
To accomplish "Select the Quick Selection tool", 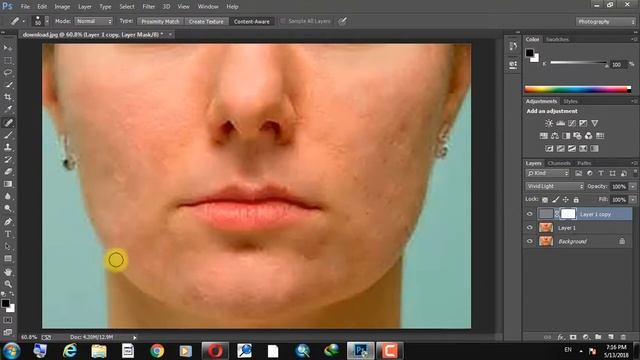I will coord(8,85).
